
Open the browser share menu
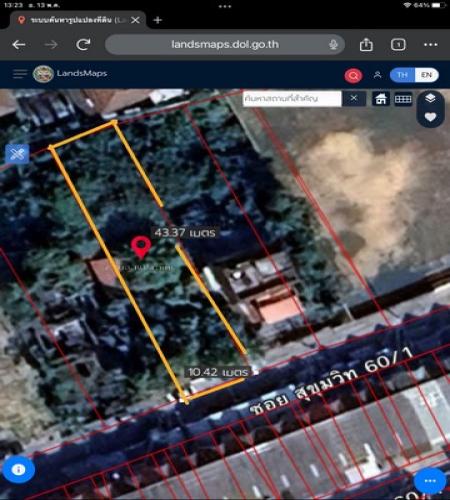pyautogui.click(x=366, y=44)
